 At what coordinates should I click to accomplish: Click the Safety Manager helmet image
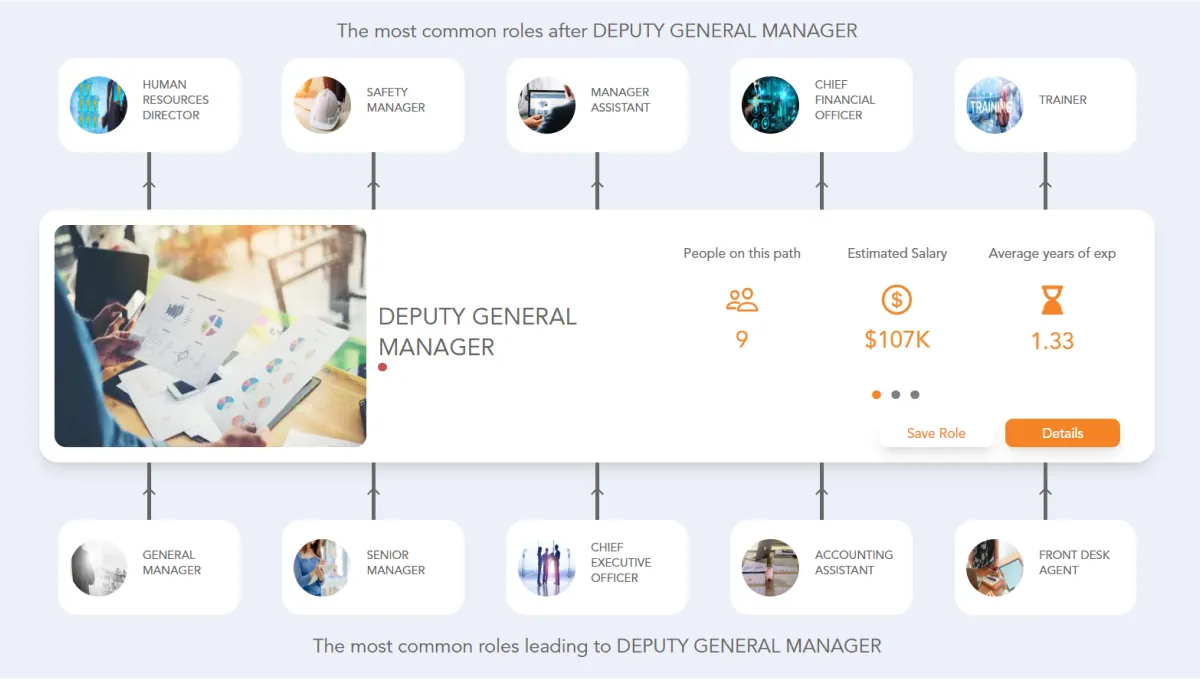[322, 105]
